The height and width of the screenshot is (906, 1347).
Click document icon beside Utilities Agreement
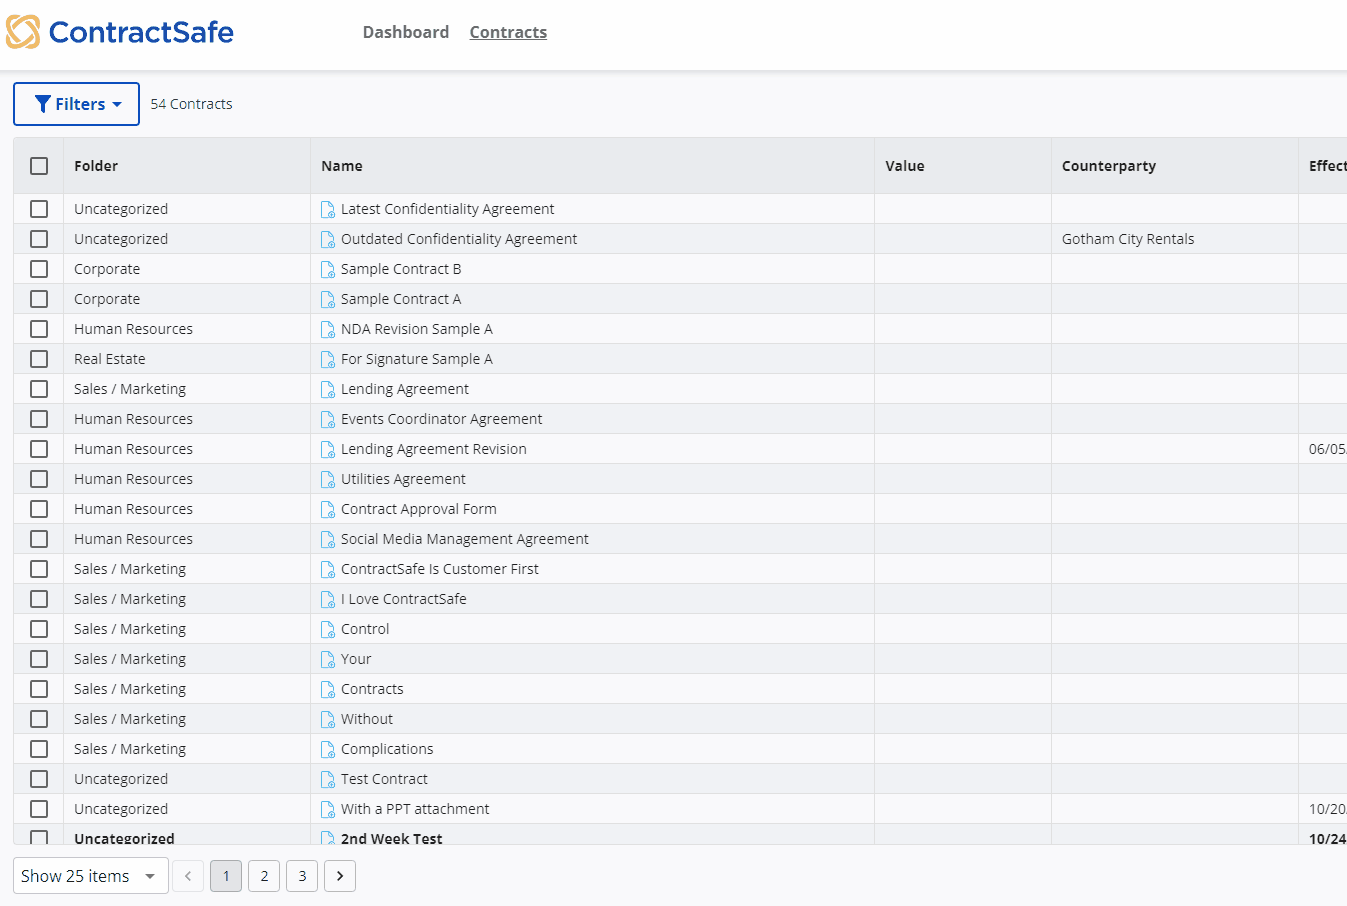pyautogui.click(x=328, y=480)
